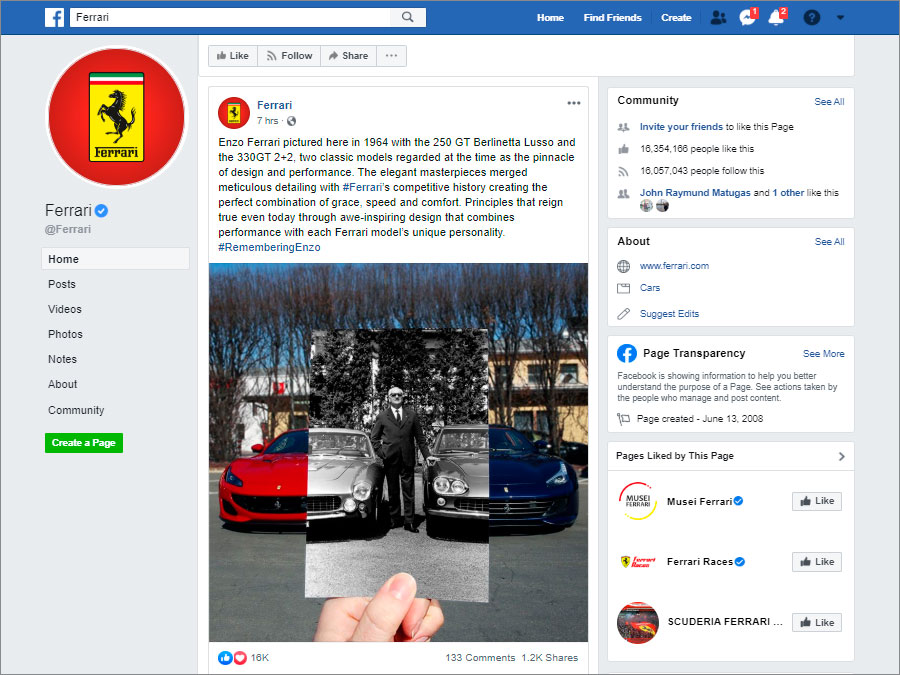Click See More in Page Transparency

[x=824, y=354]
